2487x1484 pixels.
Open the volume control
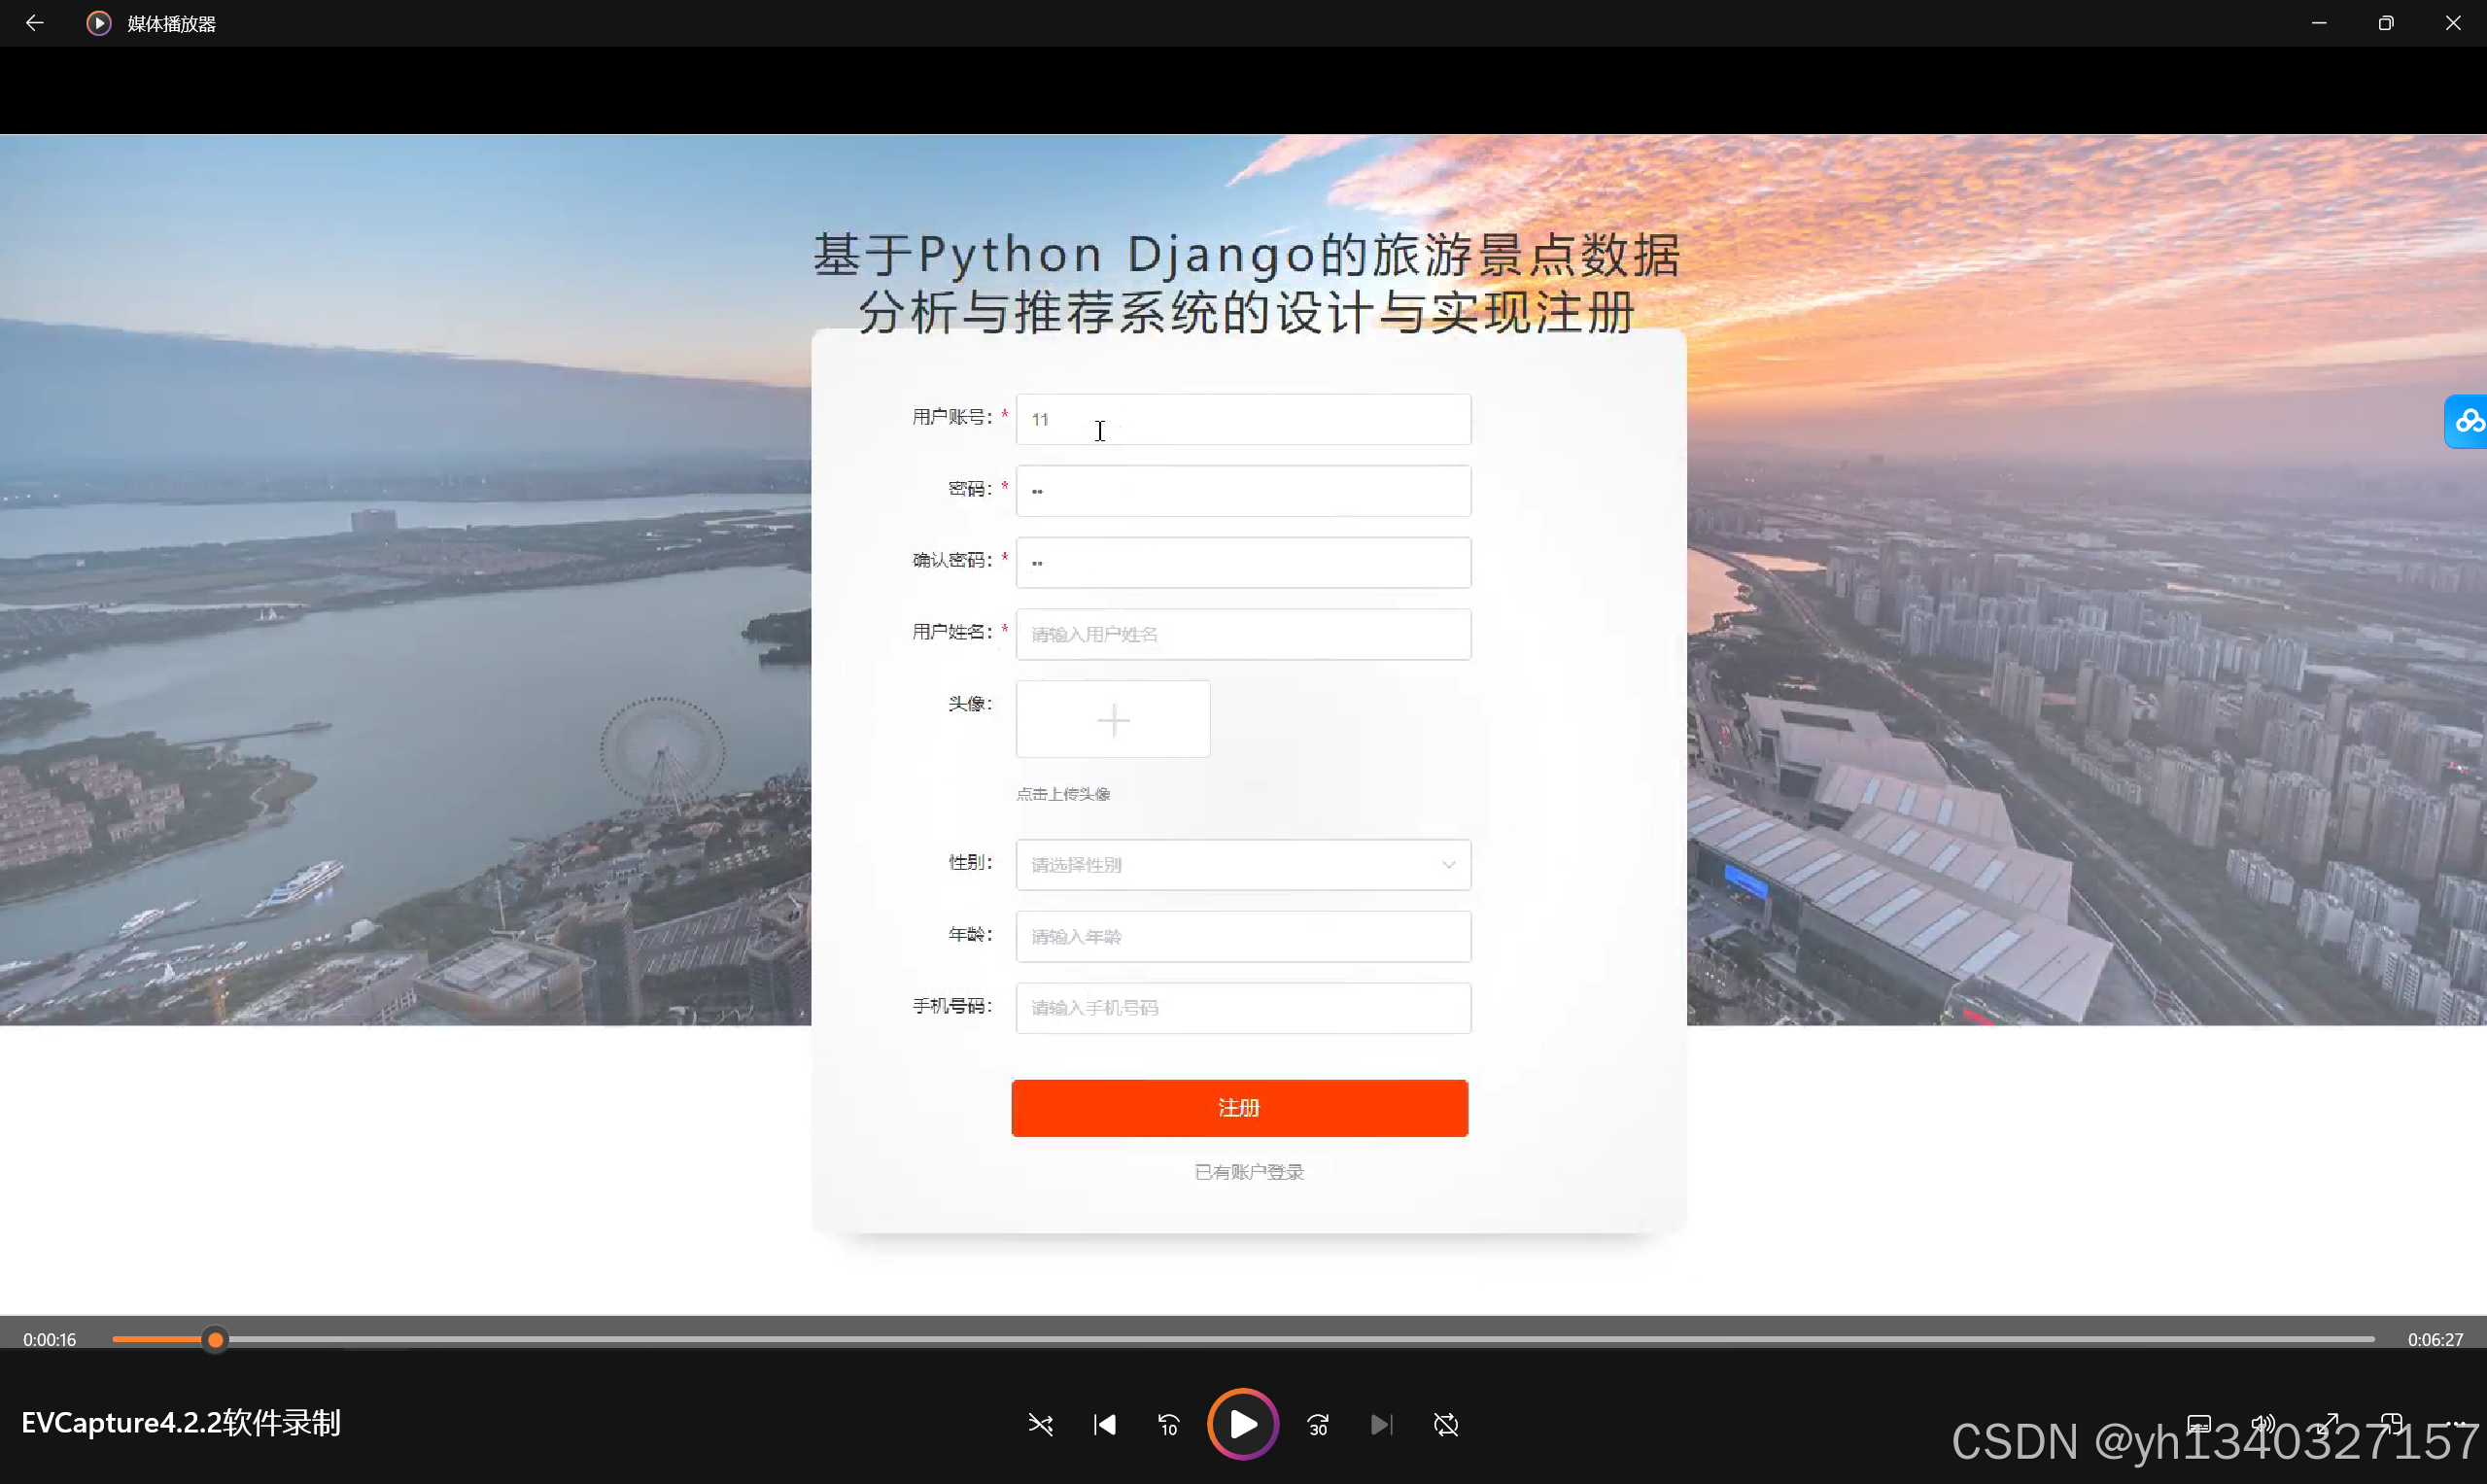point(2262,1424)
